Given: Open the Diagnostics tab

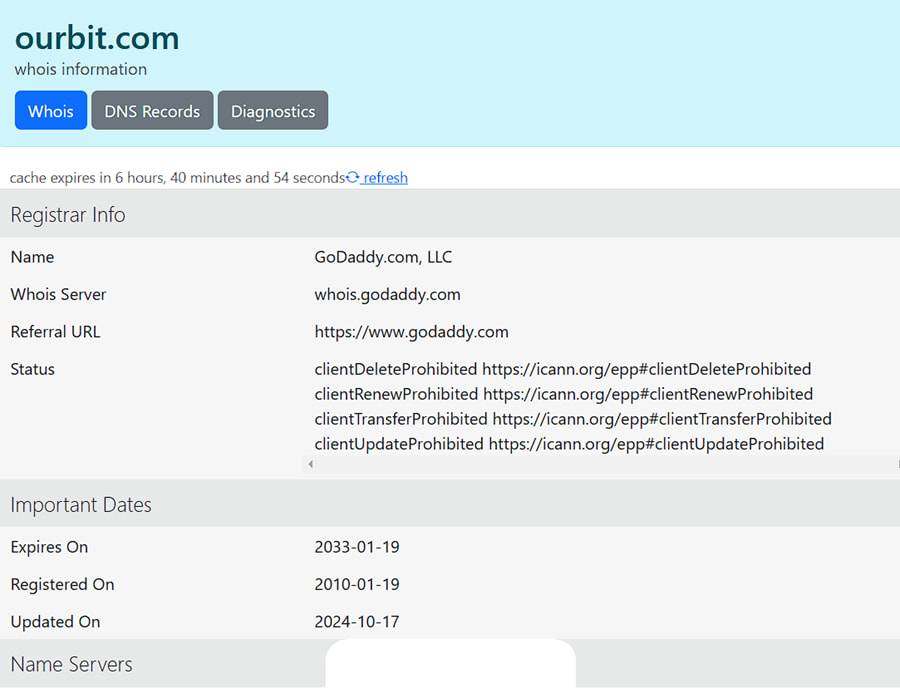Looking at the screenshot, I should [273, 110].
